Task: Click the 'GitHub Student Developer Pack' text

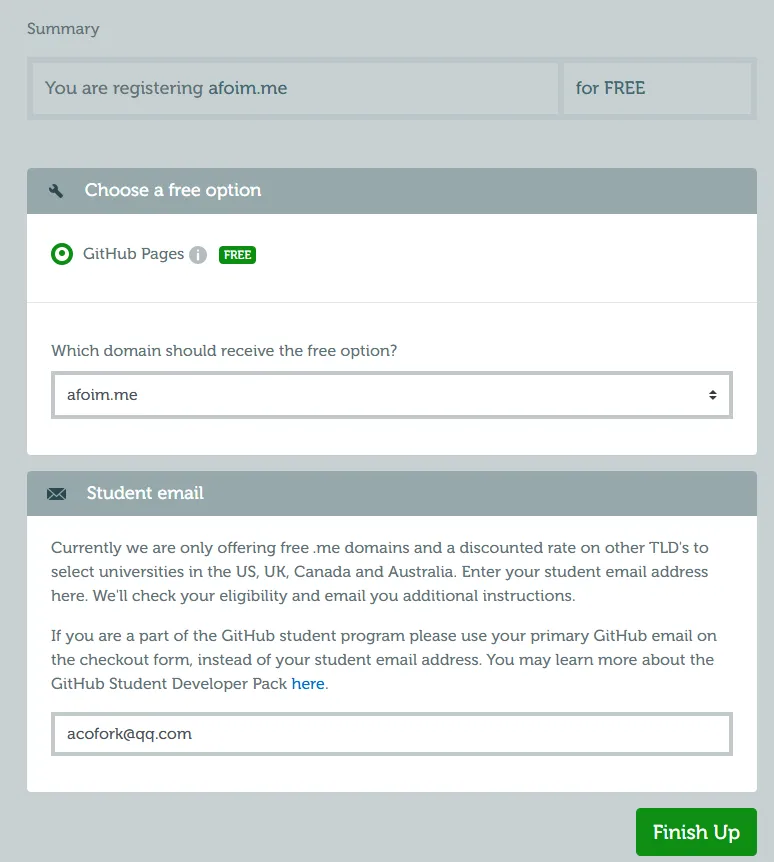Action: [x=169, y=684]
